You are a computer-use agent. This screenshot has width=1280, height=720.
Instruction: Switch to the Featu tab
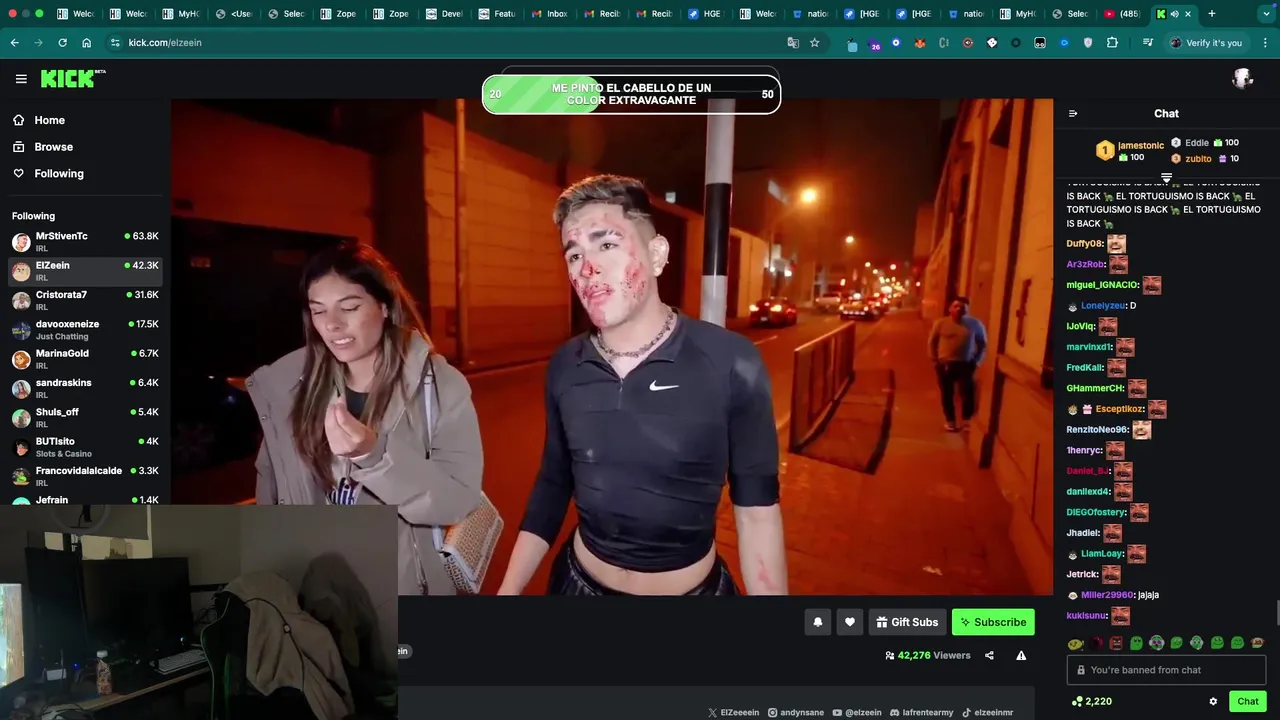point(497,14)
